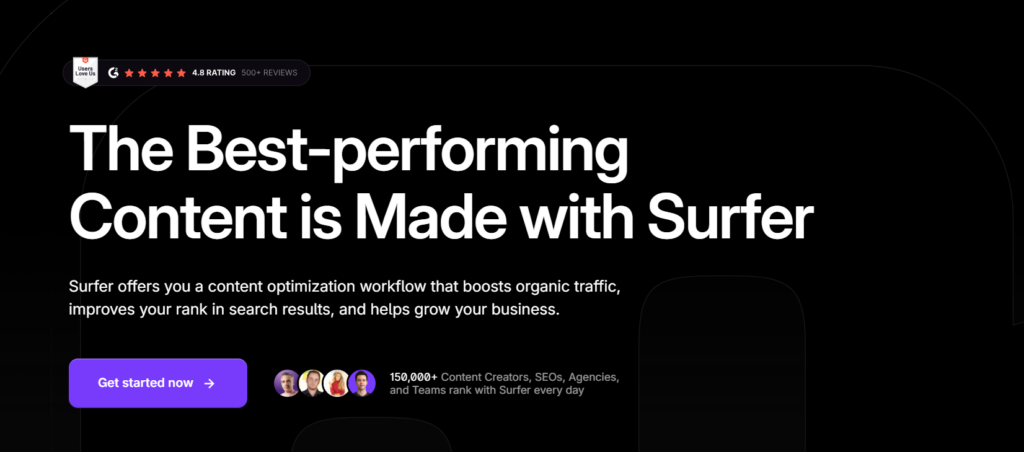
Task: Click the improves your rank in search results line
Action: [x=314, y=309]
